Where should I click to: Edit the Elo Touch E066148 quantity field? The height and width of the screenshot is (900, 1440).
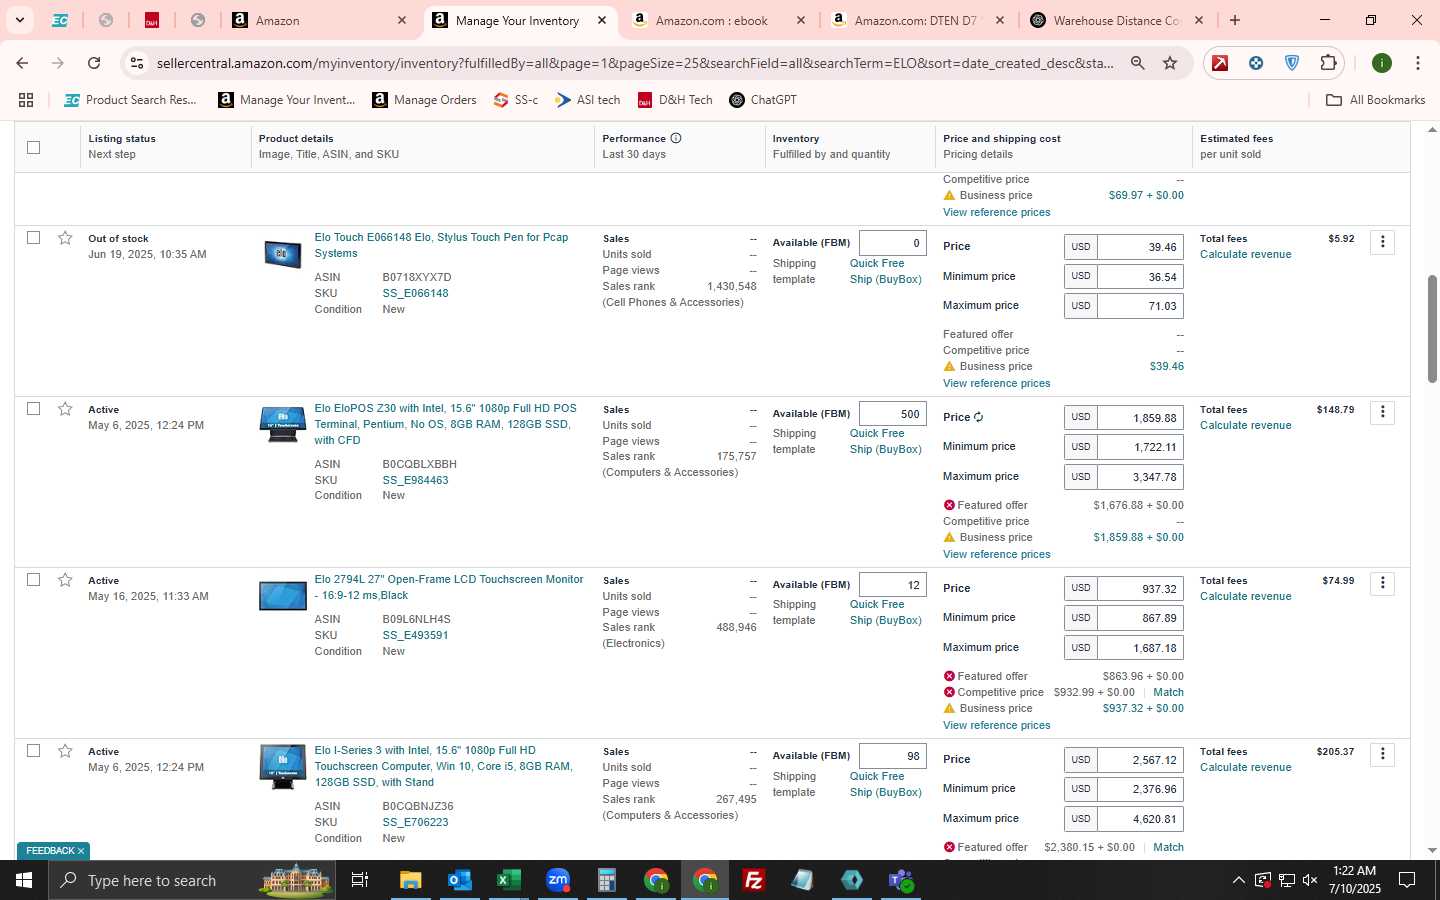coord(893,243)
